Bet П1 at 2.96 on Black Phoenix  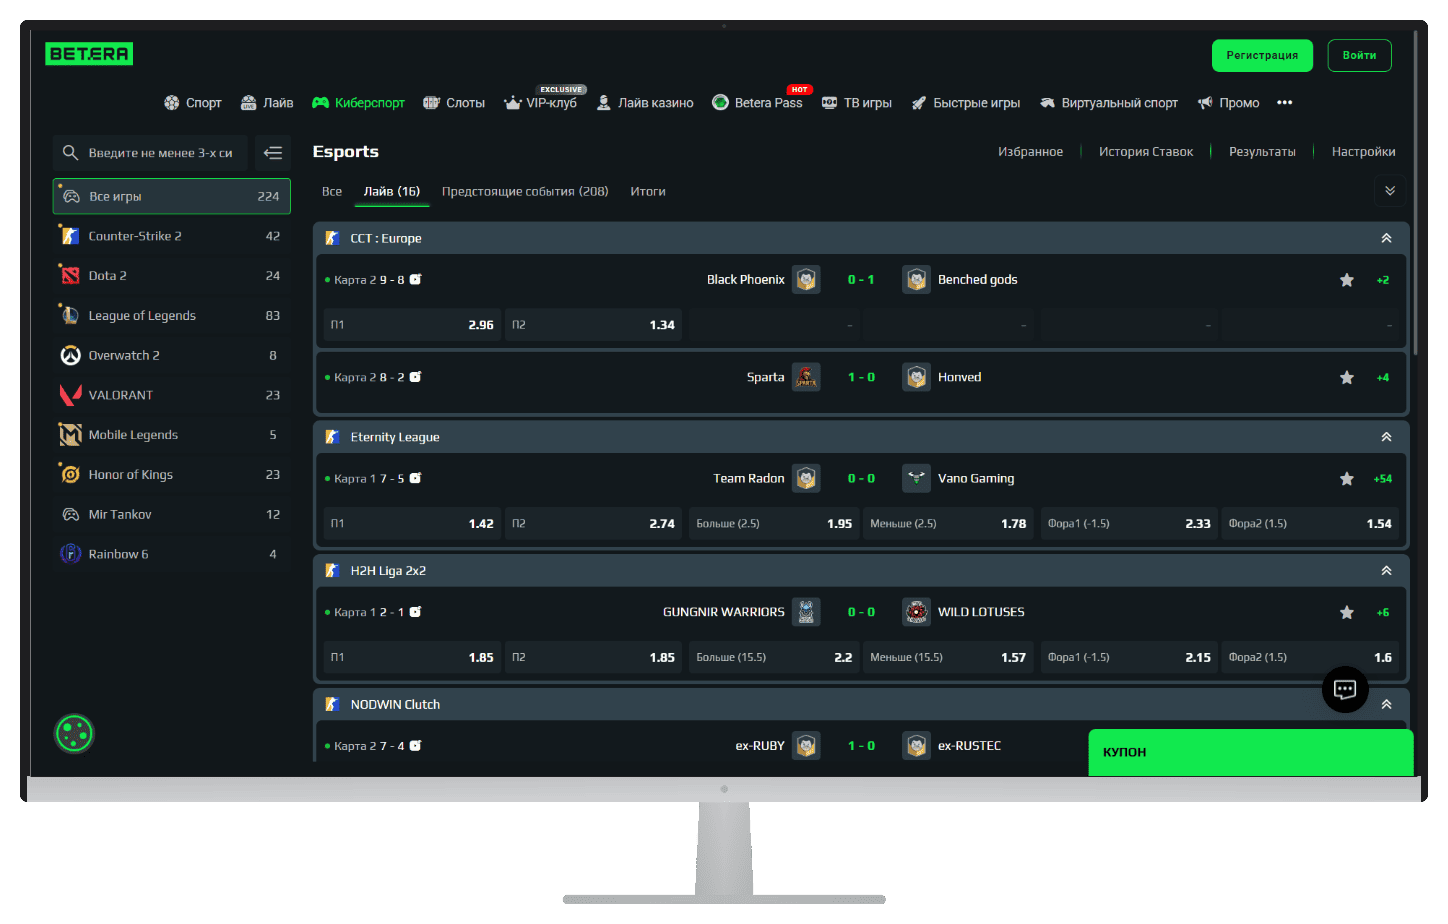pyautogui.click(x=412, y=325)
